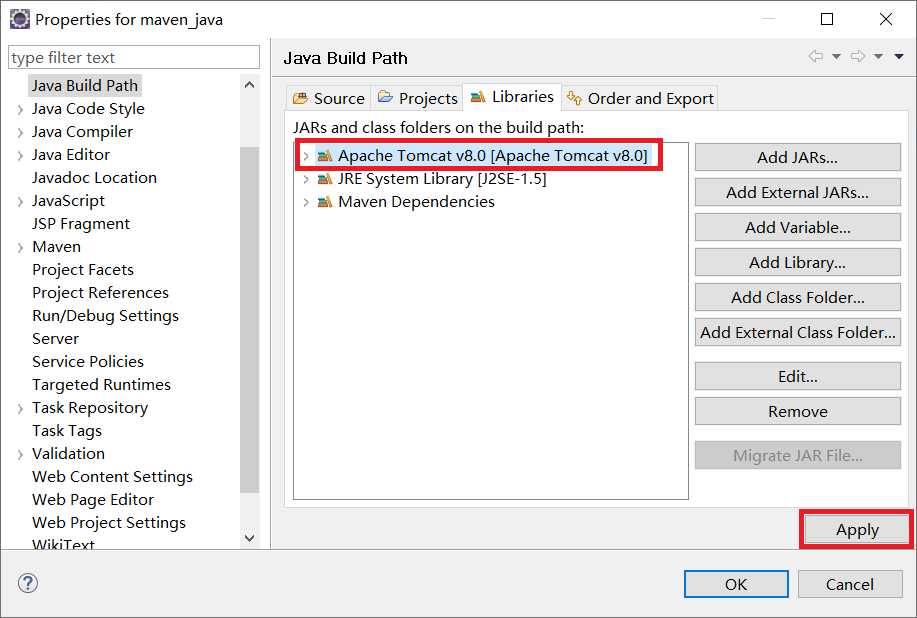This screenshot has width=917, height=618.
Task: Expand the Task Repository node
Action: (20, 409)
